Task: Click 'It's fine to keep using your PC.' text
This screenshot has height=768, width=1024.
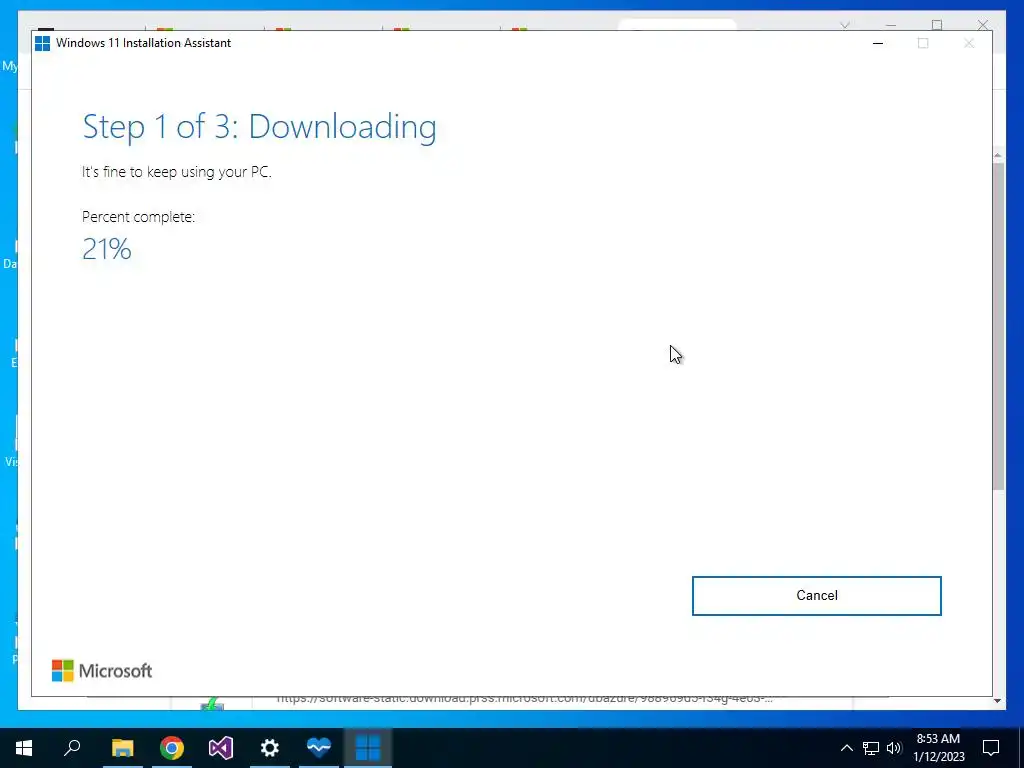Action: coord(176,172)
